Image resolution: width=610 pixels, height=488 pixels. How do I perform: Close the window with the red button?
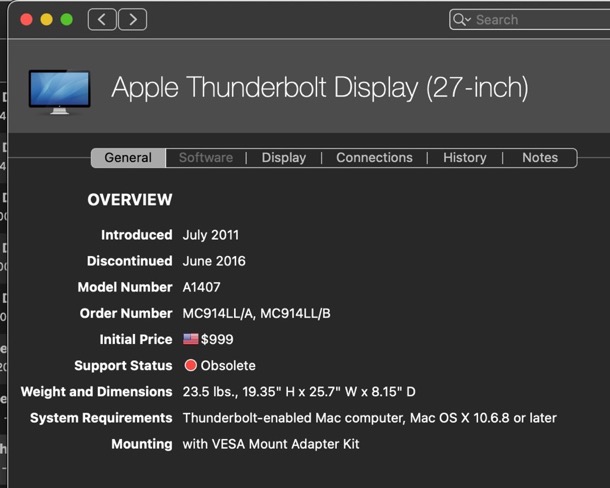point(26,19)
